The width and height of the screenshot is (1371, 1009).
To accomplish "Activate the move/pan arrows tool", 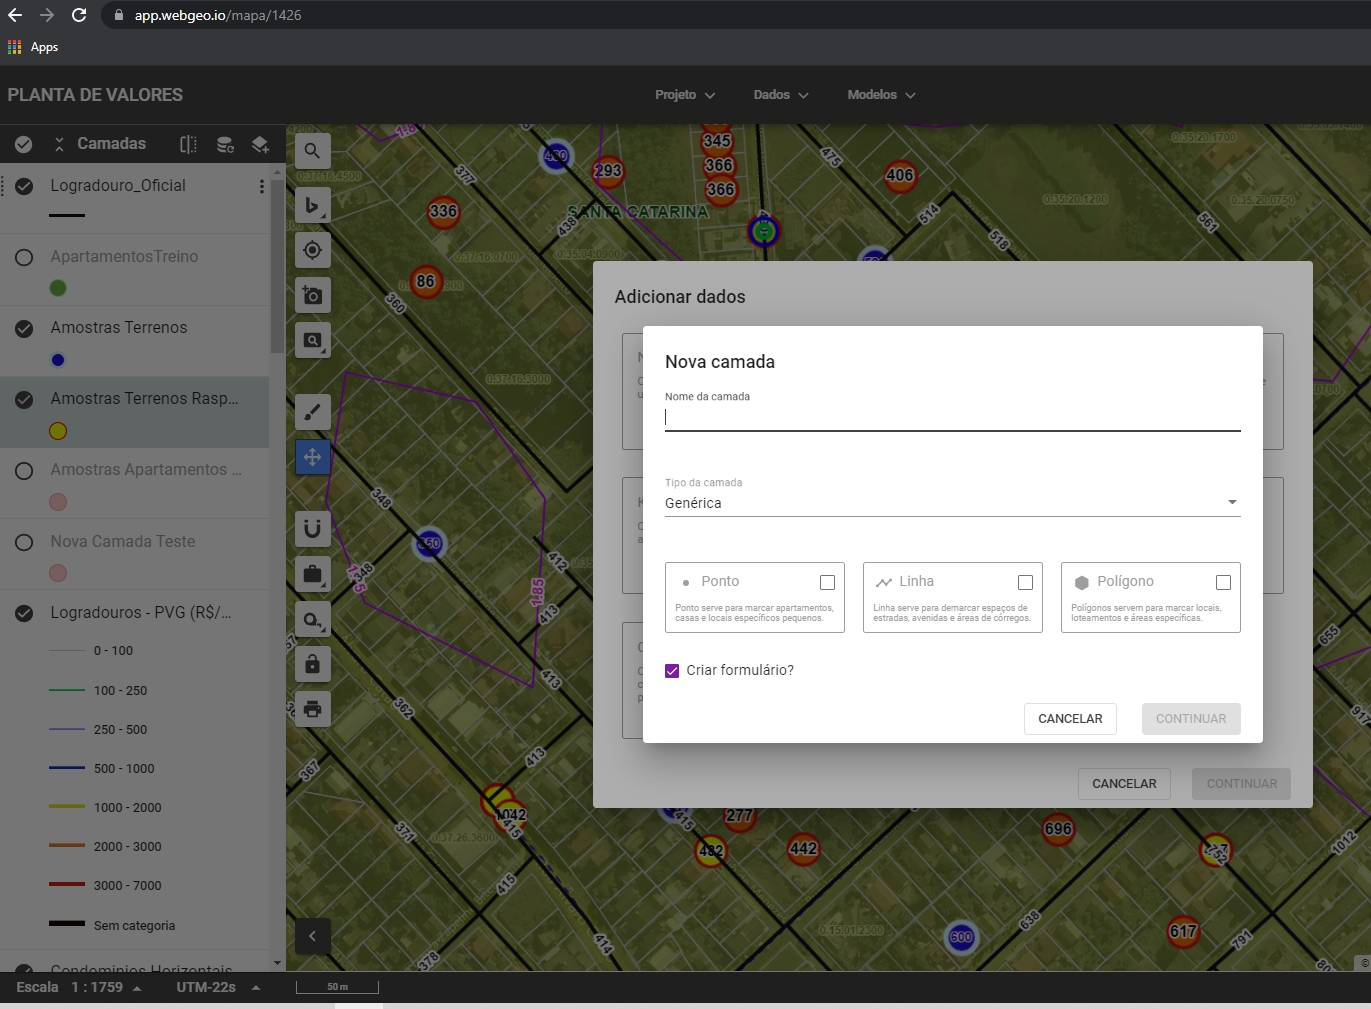I will (312, 457).
